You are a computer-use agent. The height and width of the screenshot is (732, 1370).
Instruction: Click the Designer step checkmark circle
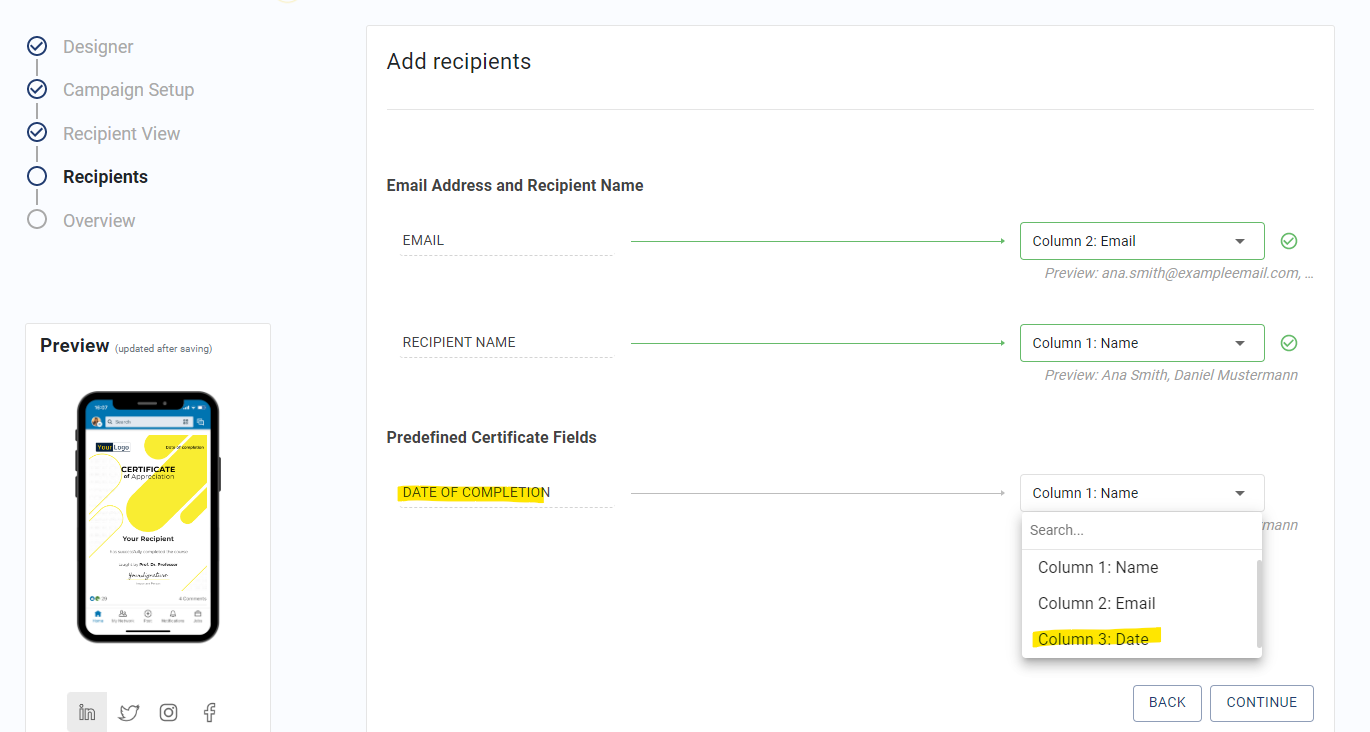coord(37,46)
